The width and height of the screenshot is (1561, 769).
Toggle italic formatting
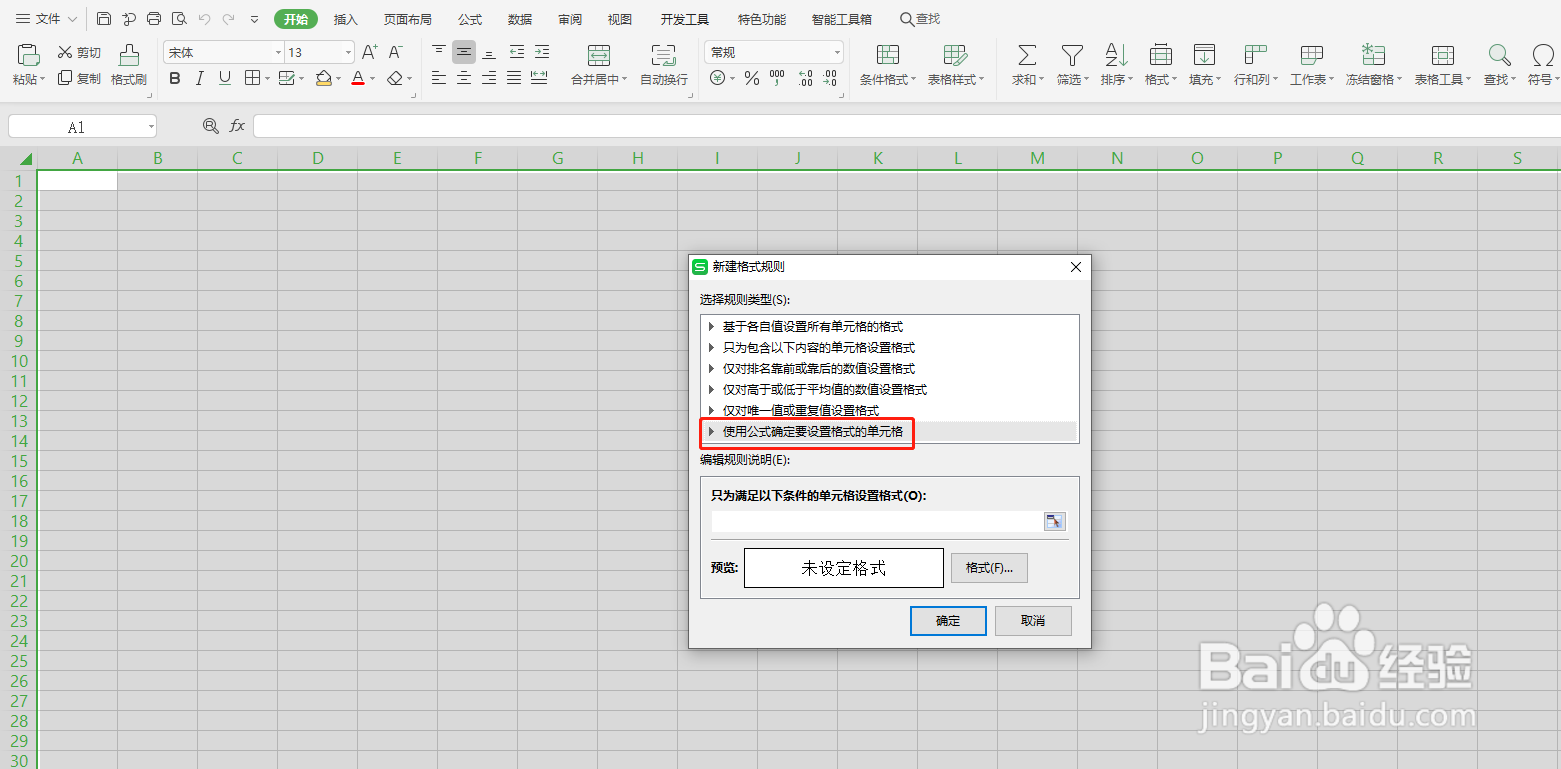point(200,78)
